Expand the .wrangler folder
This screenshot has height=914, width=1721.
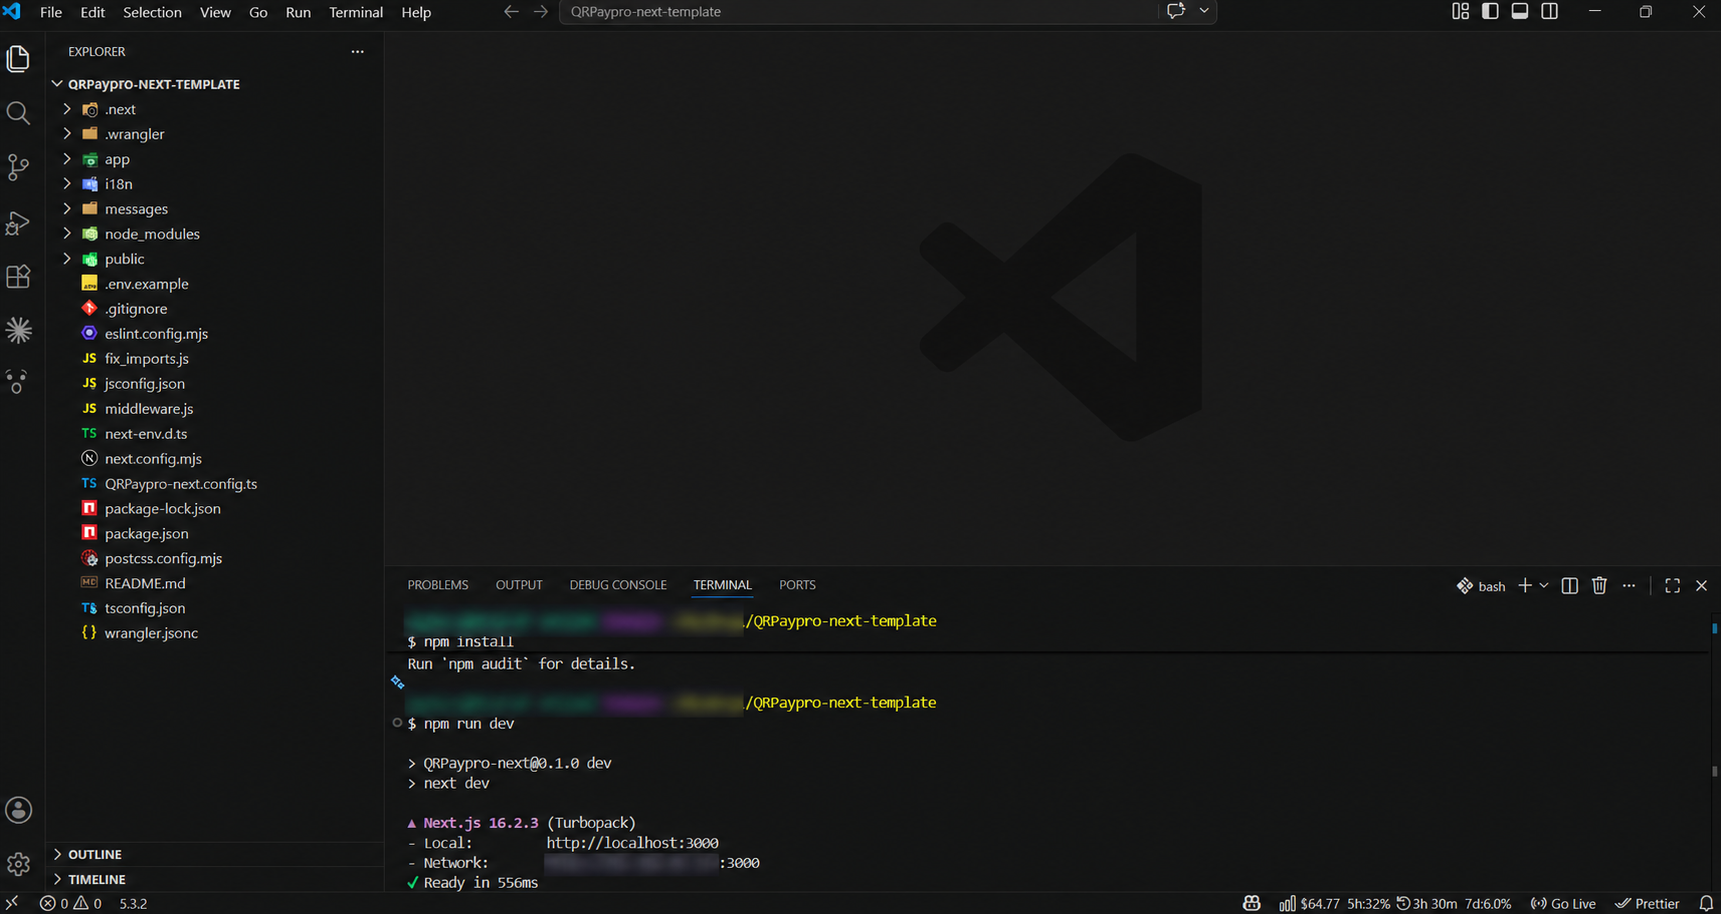[x=67, y=134]
